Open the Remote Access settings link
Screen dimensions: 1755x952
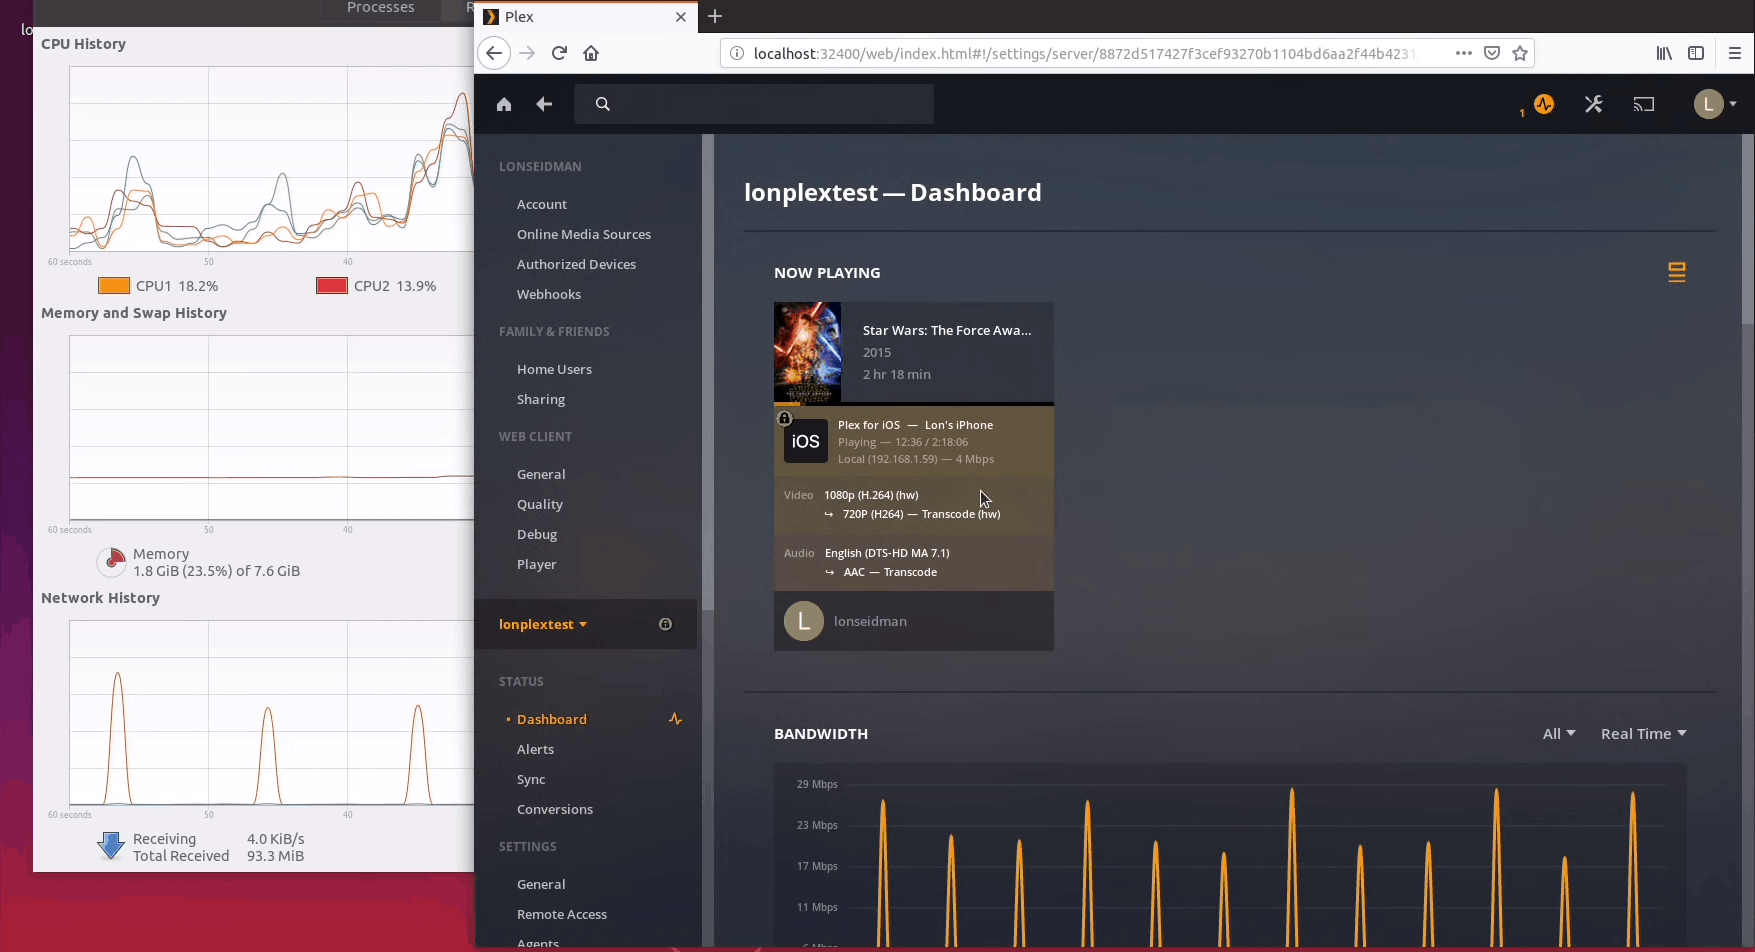(562, 914)
